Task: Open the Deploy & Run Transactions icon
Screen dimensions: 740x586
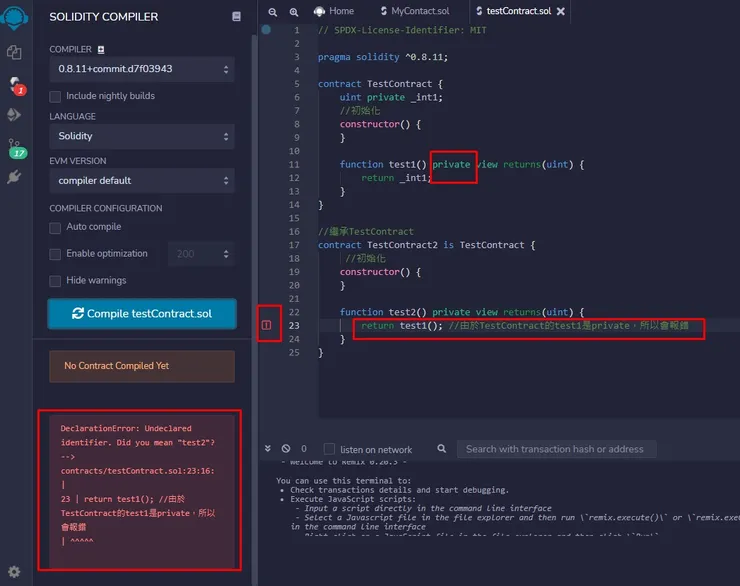Action: coord(14,115)
